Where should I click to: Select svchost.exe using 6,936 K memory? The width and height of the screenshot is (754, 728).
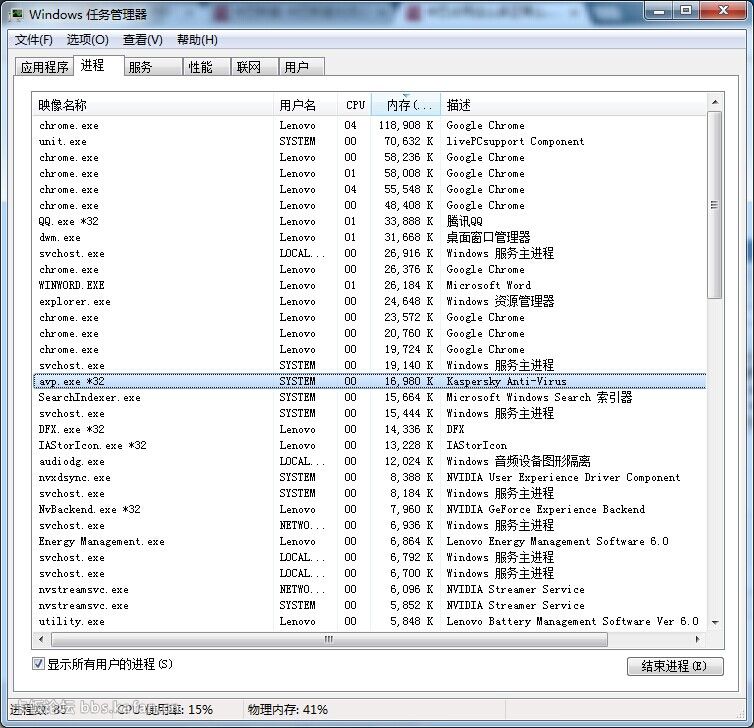click(x=369, y=525)
